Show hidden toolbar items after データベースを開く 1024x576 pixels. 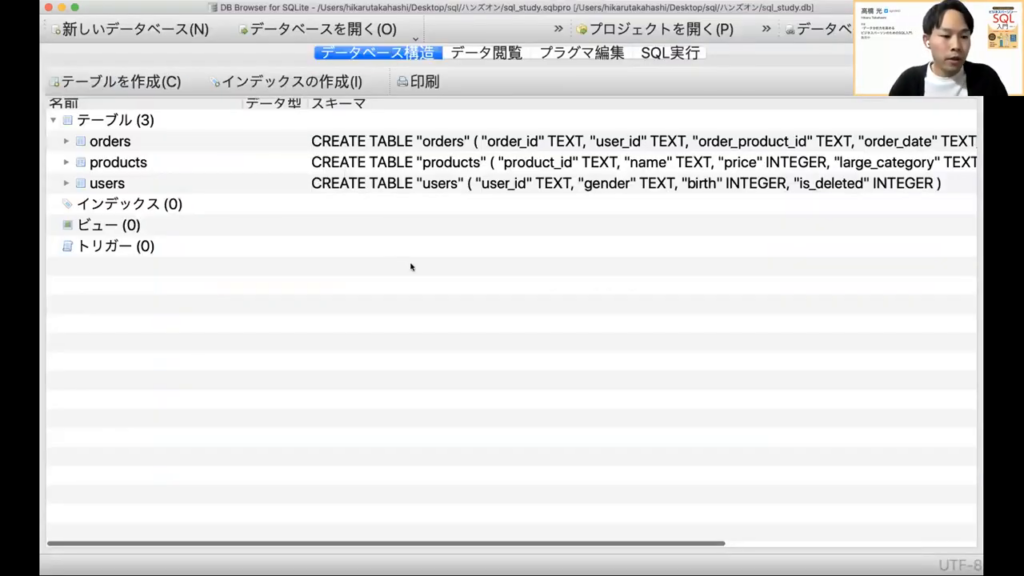558,29
